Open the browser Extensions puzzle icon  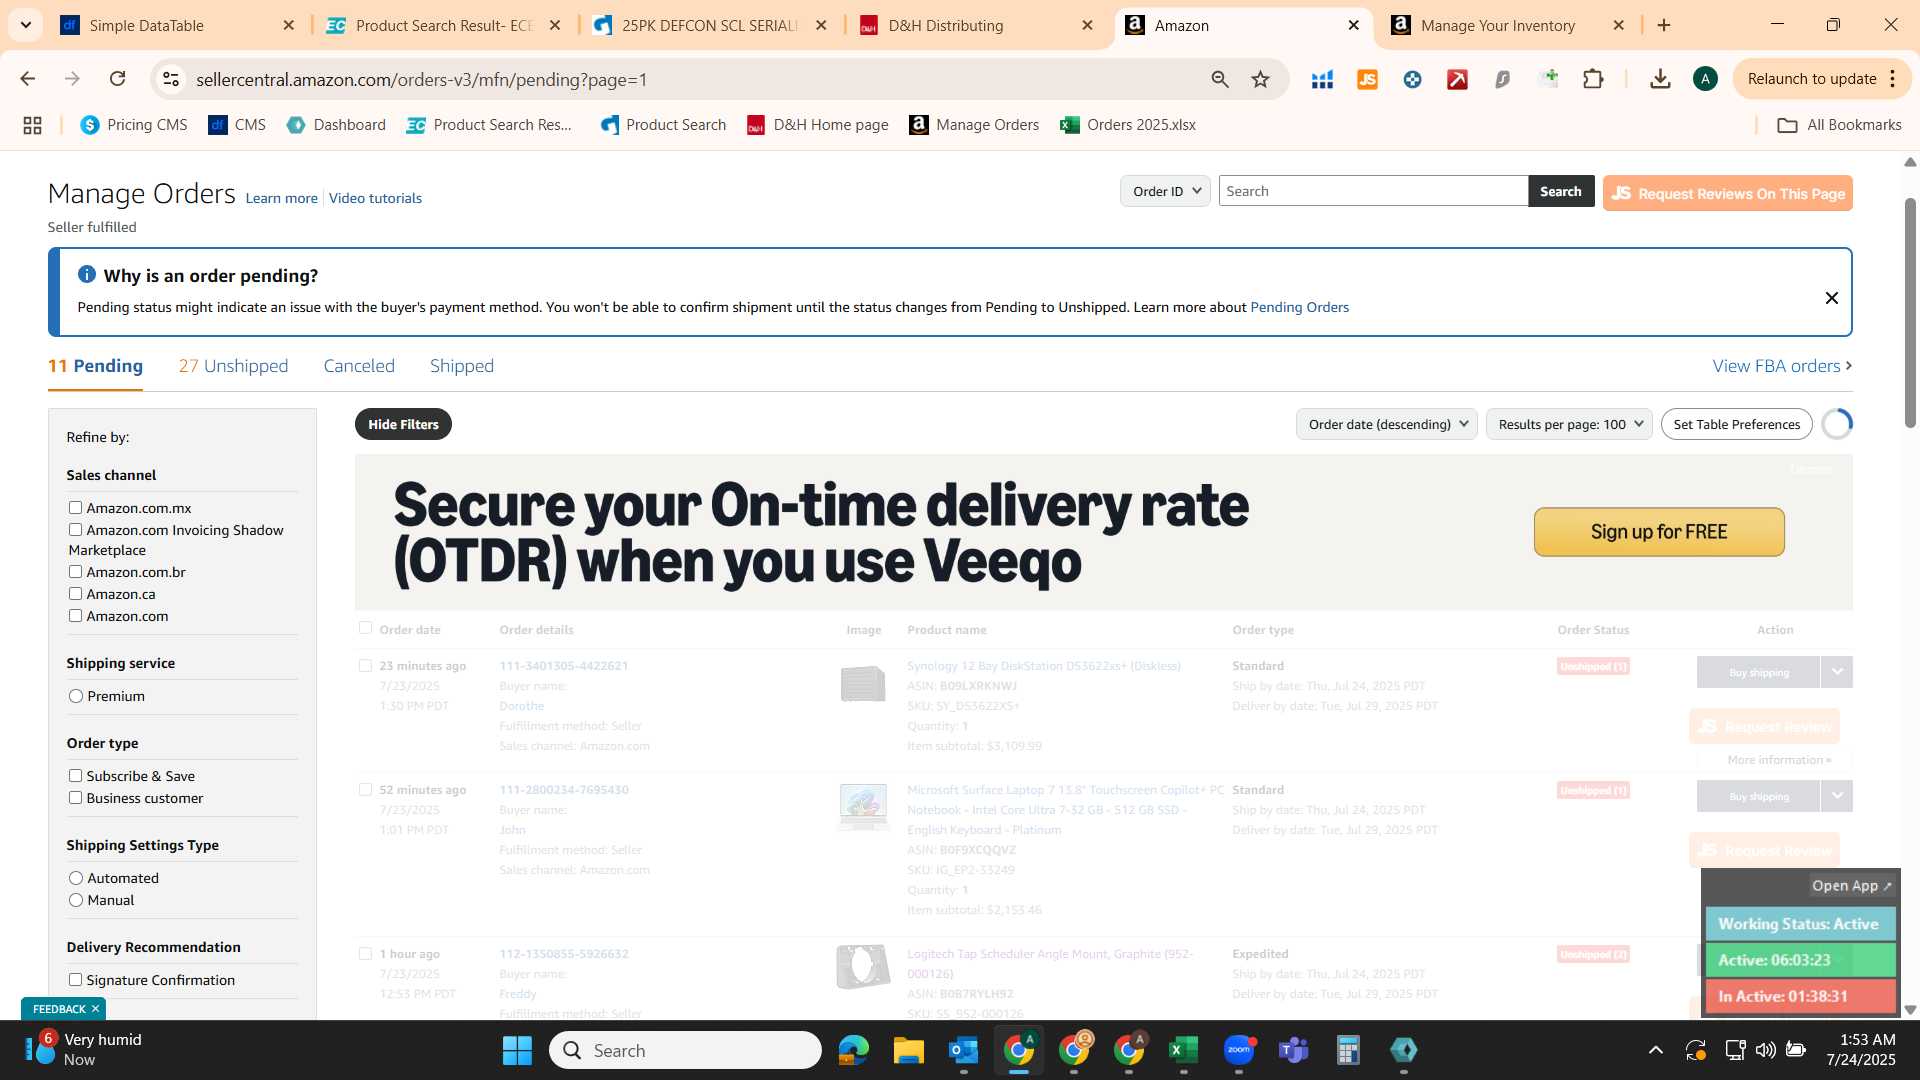coord(1594,79)
